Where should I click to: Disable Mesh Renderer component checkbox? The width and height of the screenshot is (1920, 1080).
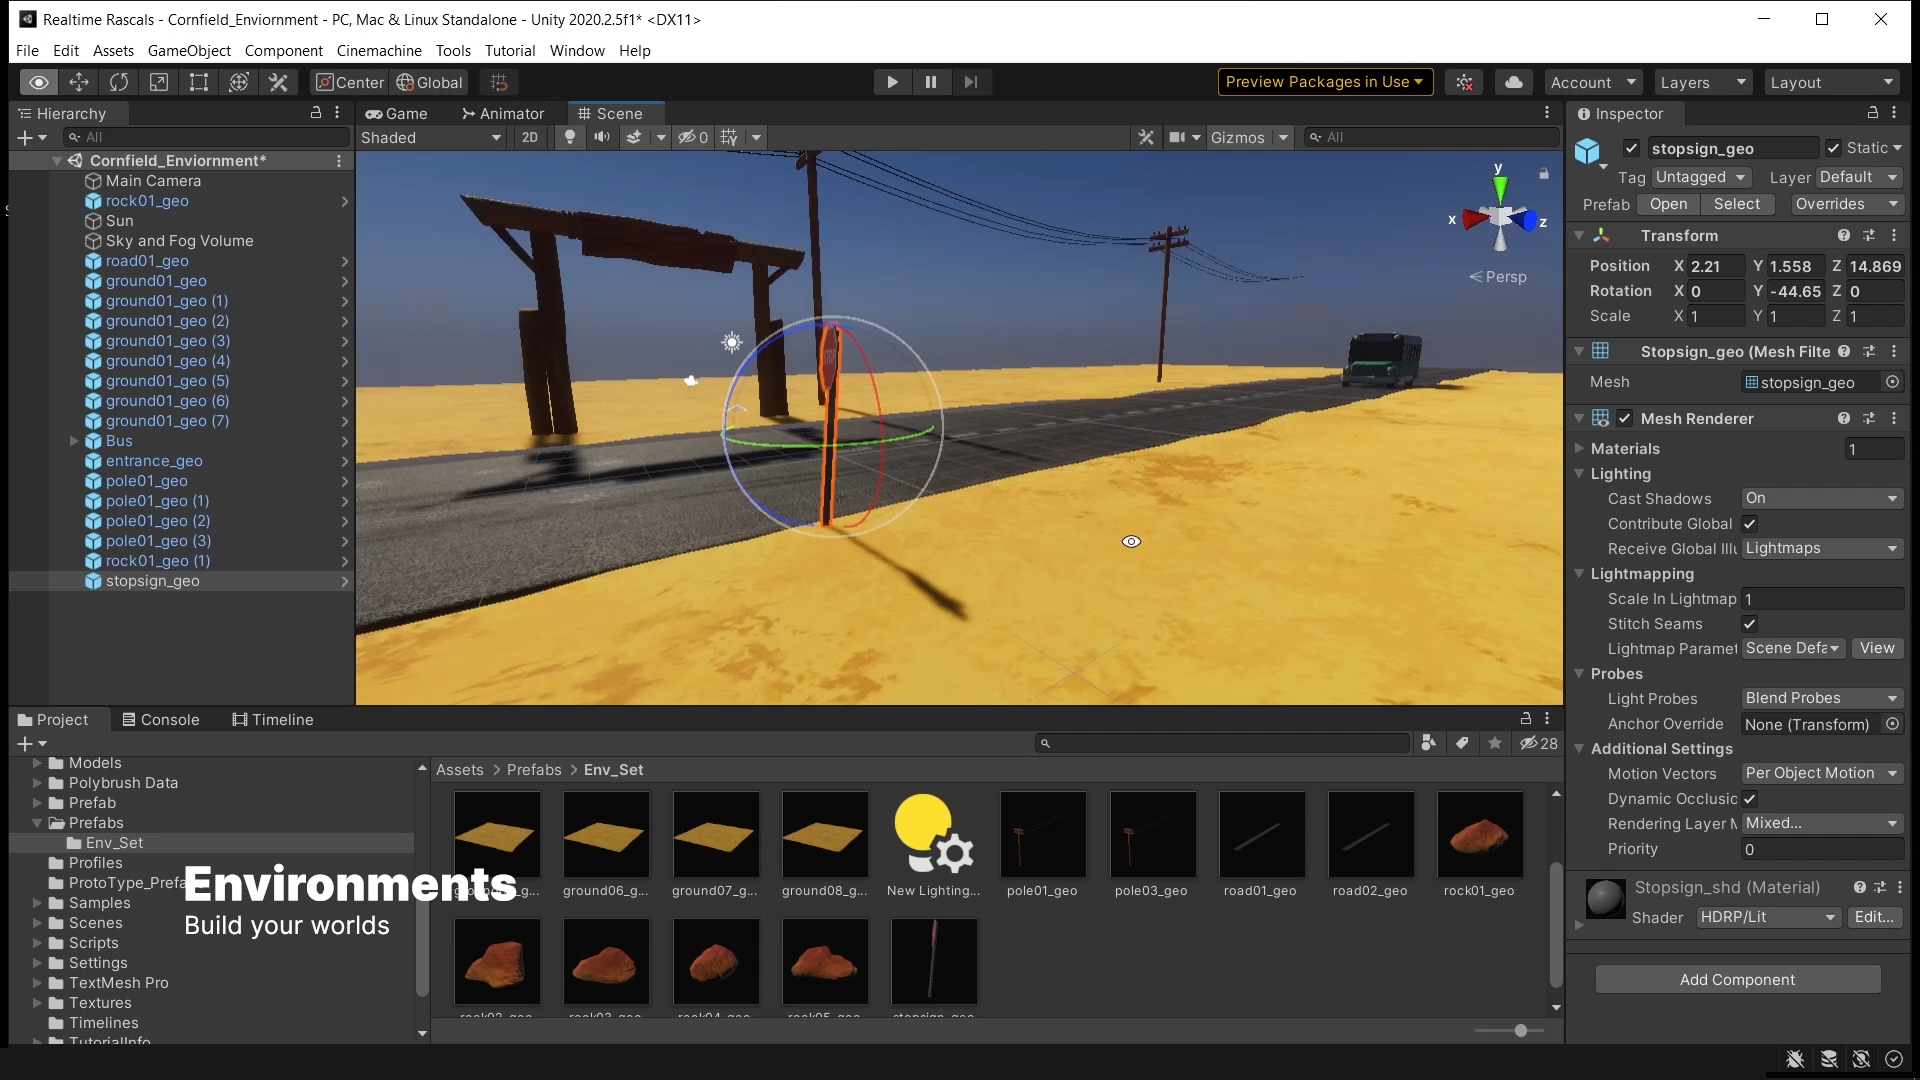(1625, 419)
